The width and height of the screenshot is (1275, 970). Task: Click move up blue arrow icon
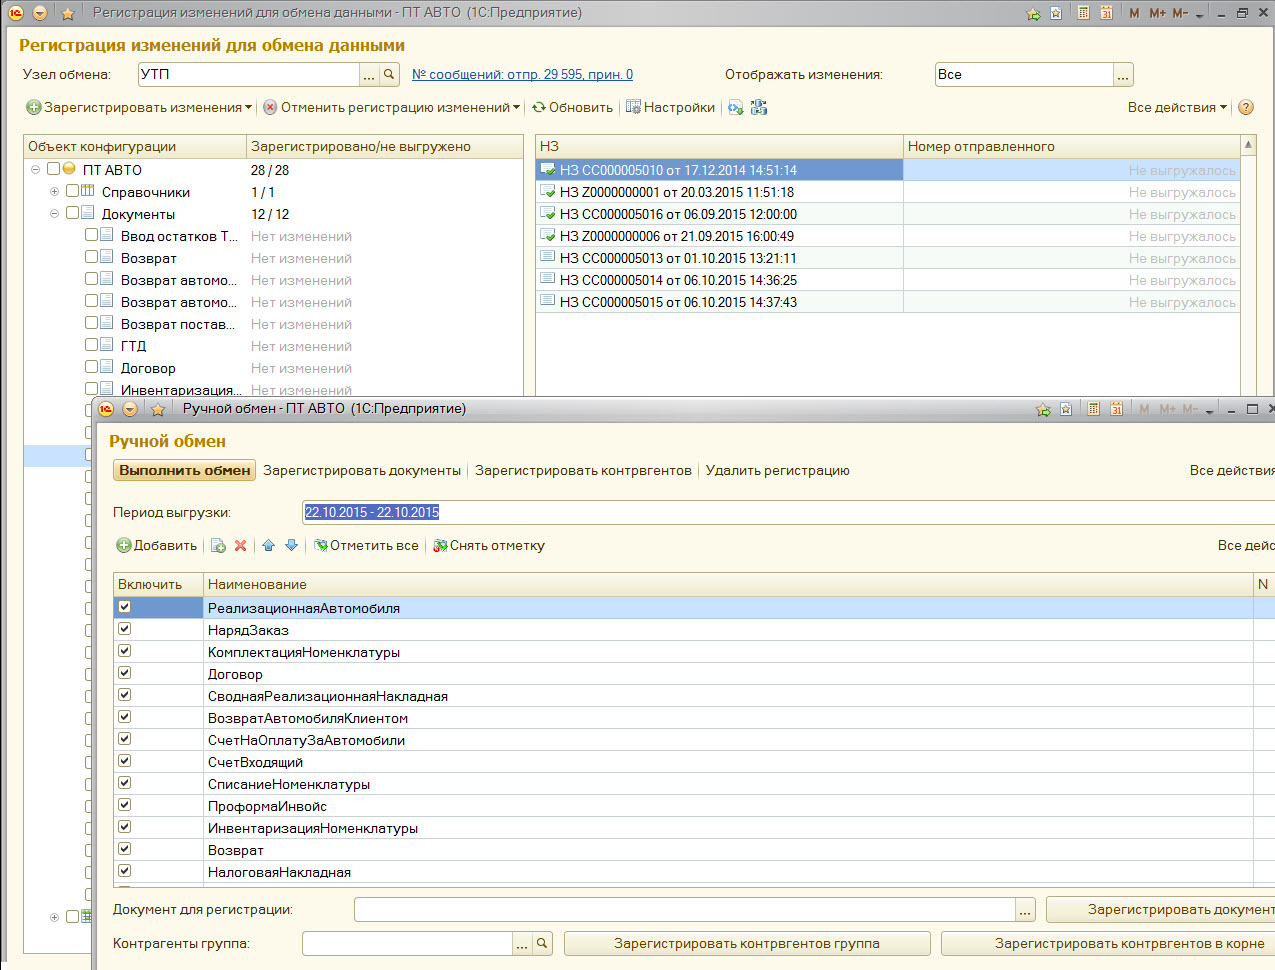click(268, 545)
